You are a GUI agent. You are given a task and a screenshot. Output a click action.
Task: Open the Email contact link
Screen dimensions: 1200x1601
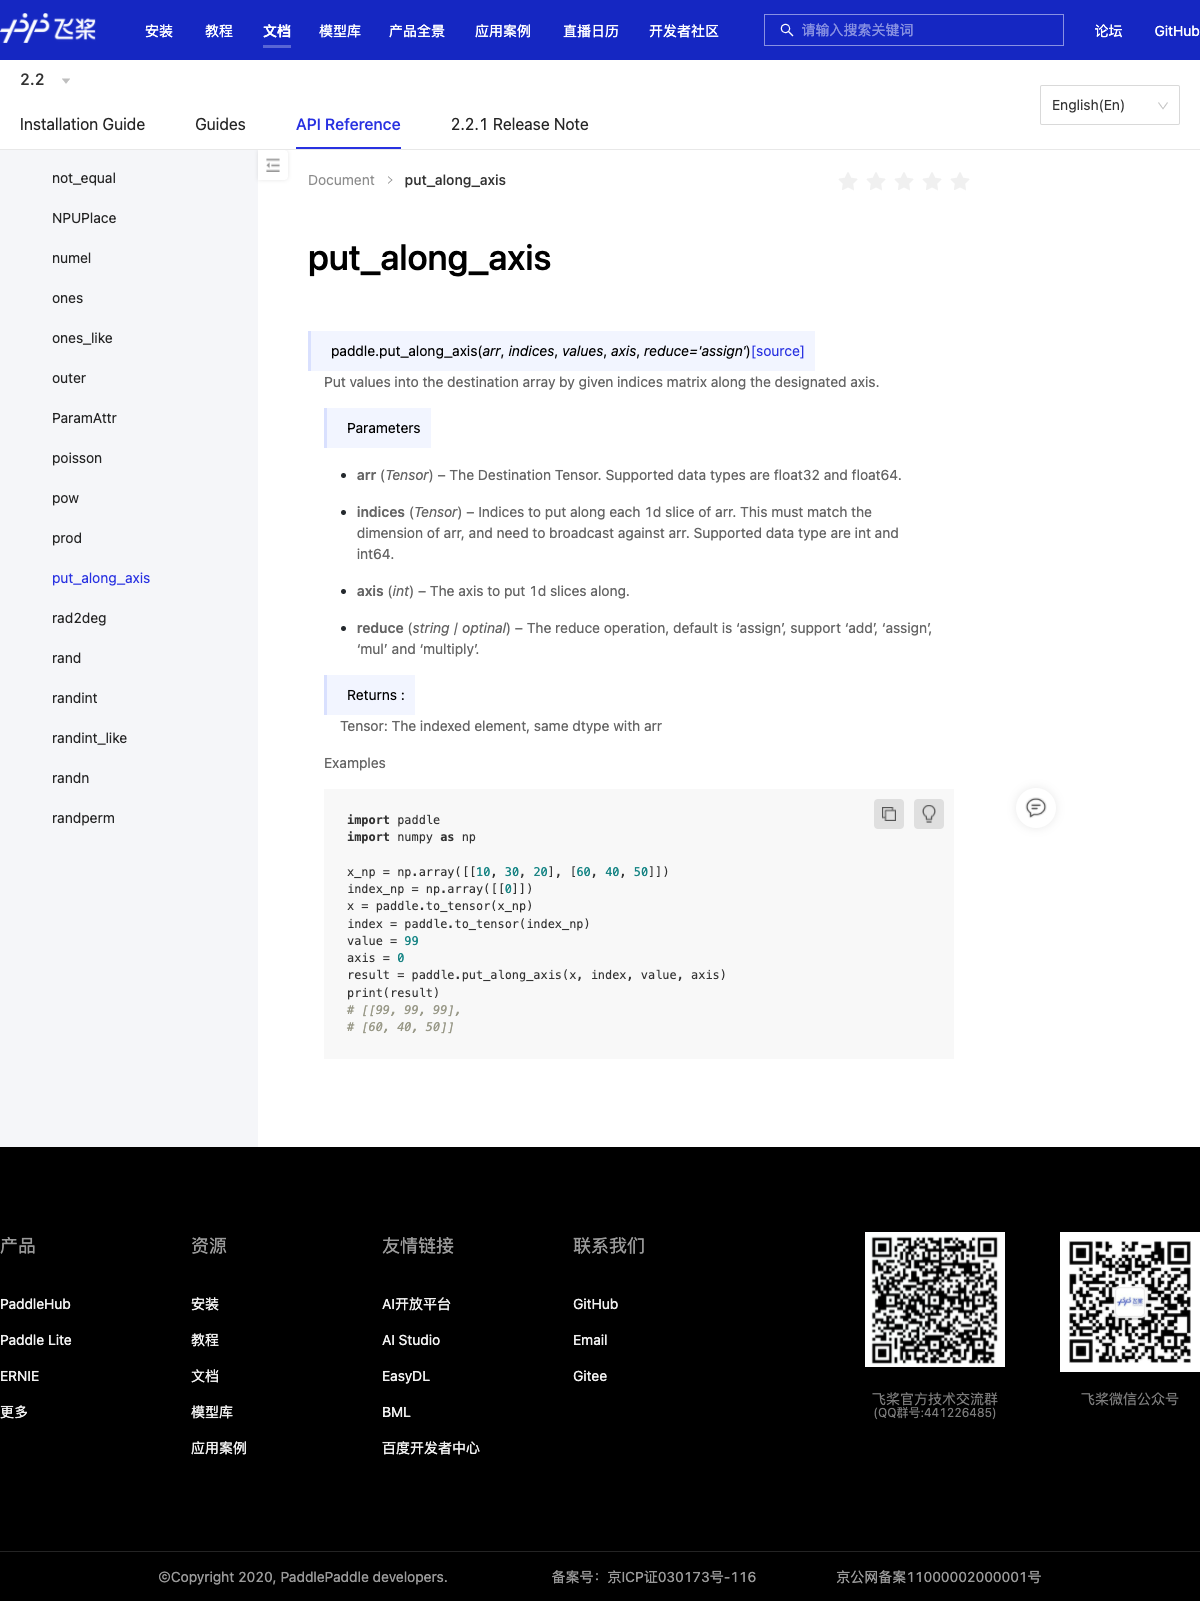tap(590, 1340)
